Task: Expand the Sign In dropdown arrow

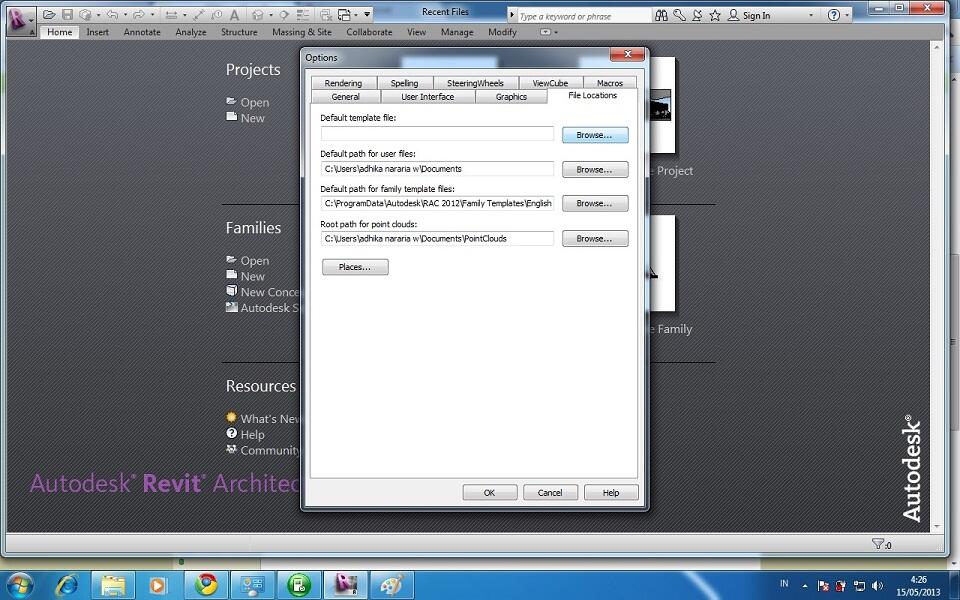Action: [811, 15]
